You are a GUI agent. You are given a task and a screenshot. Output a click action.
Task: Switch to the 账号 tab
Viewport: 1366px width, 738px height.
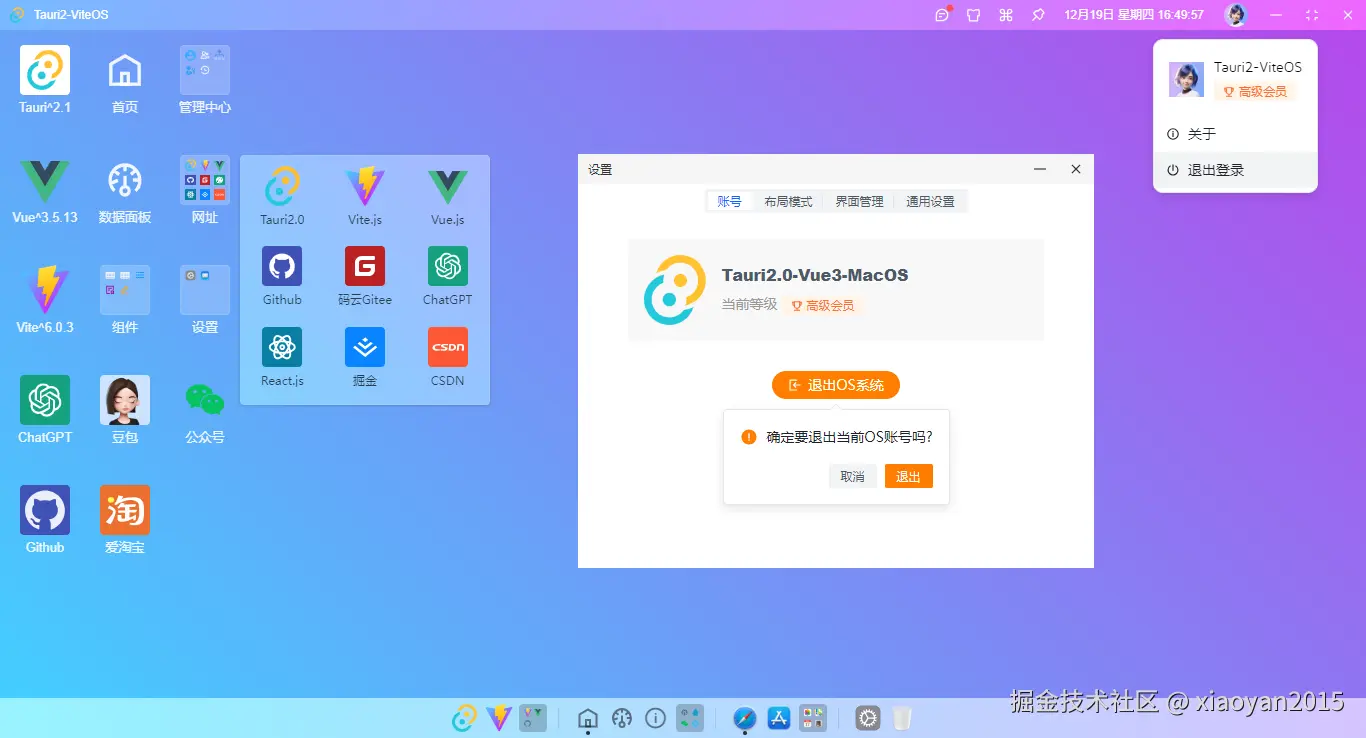click(x=729, y=201)
